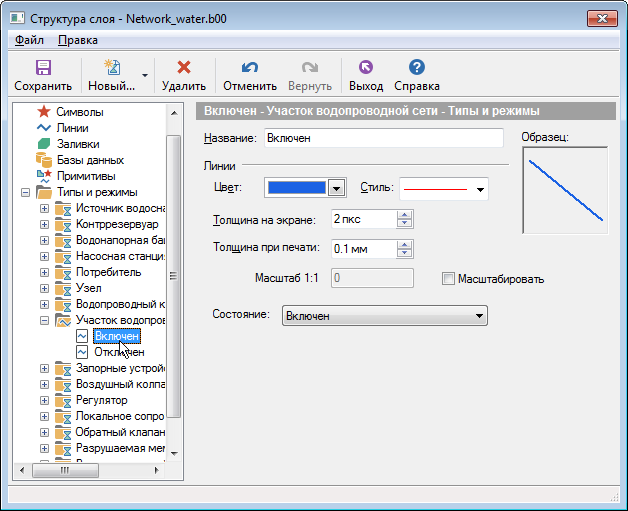Click the Название text field
The image size is (628, 511).
(x=382, y=139)
